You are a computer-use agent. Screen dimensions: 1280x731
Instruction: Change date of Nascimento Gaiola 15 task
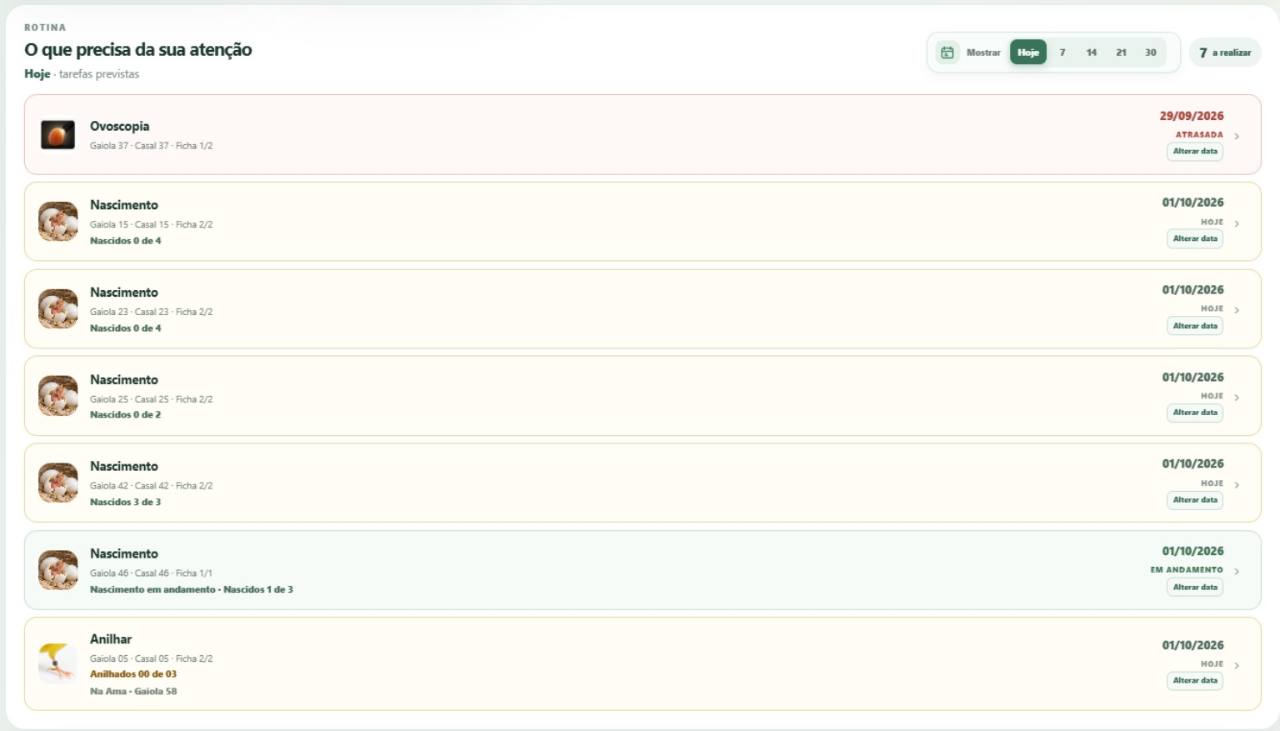[1195, 239]
